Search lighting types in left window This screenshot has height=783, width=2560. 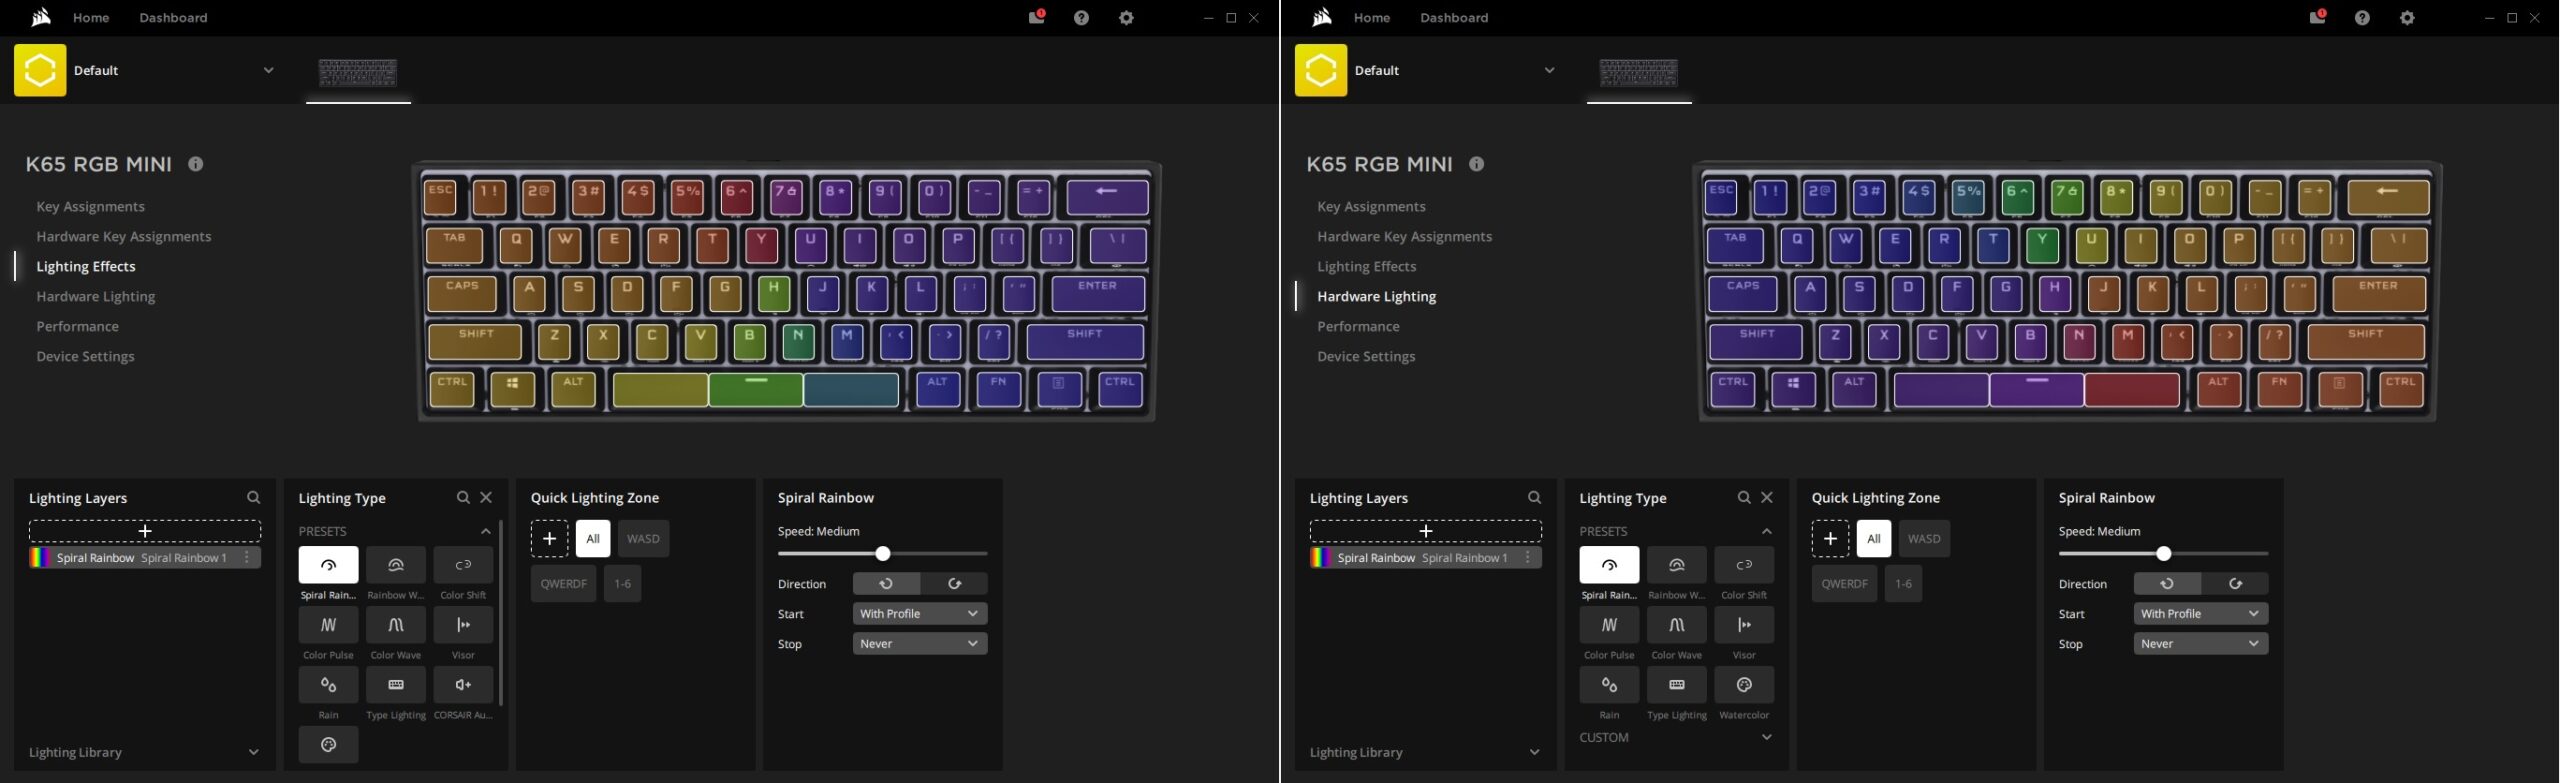[463, 497]
